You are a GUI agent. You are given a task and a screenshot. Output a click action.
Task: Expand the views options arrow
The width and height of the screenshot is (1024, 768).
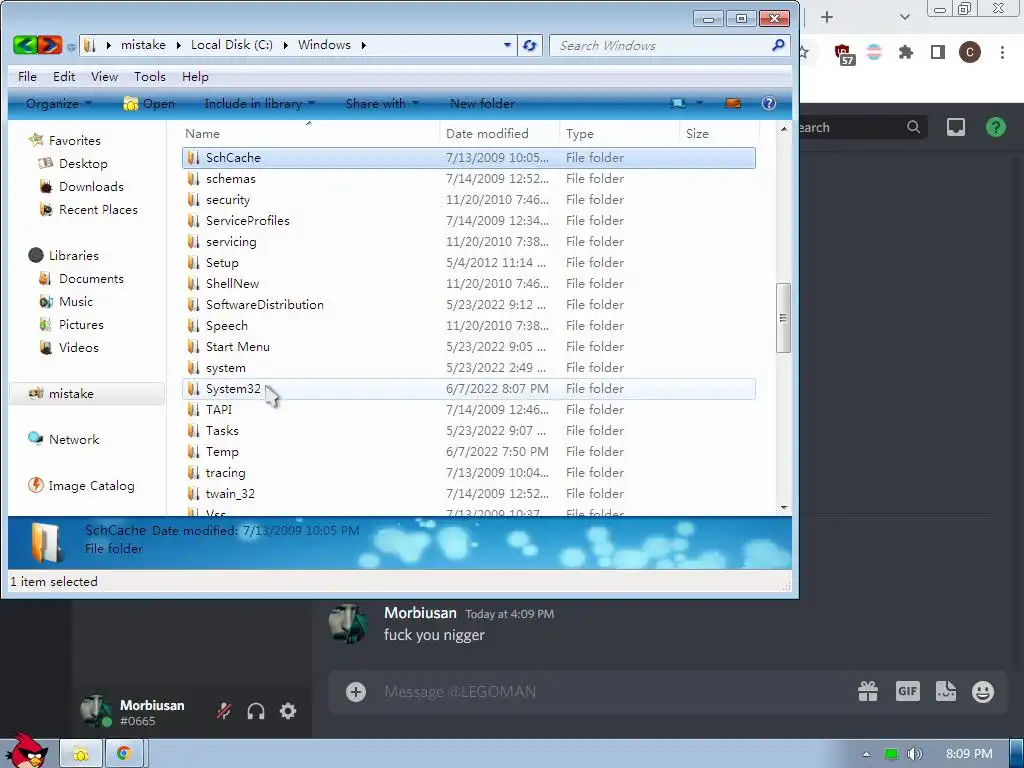[699, 103]
